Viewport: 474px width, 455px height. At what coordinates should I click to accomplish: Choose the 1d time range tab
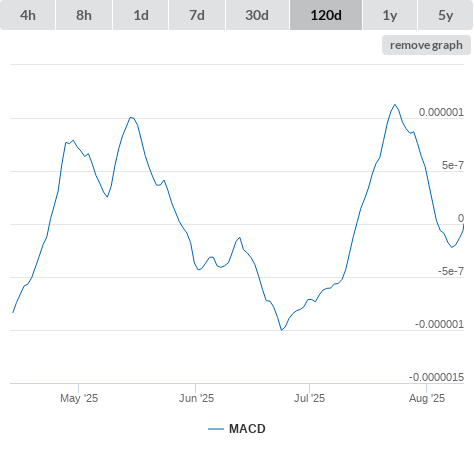141,15
